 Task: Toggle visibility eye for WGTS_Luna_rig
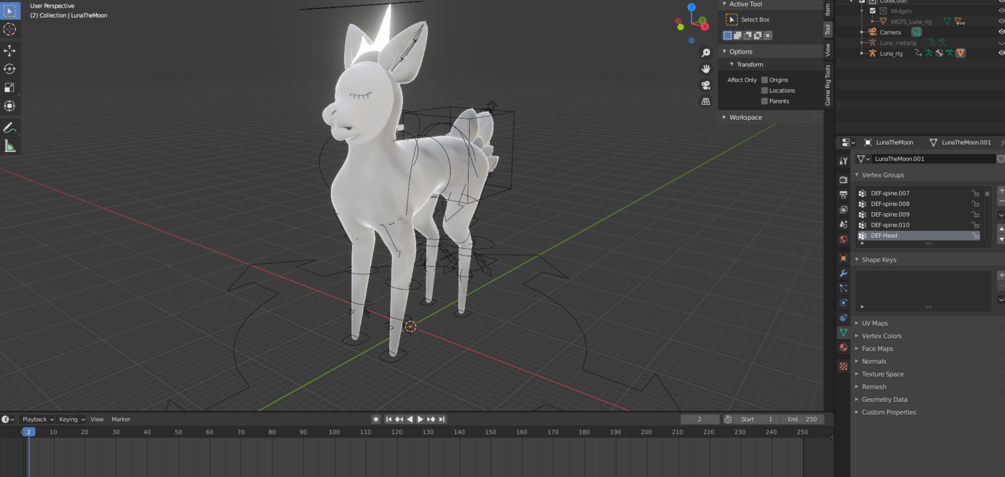[1001, 21]
